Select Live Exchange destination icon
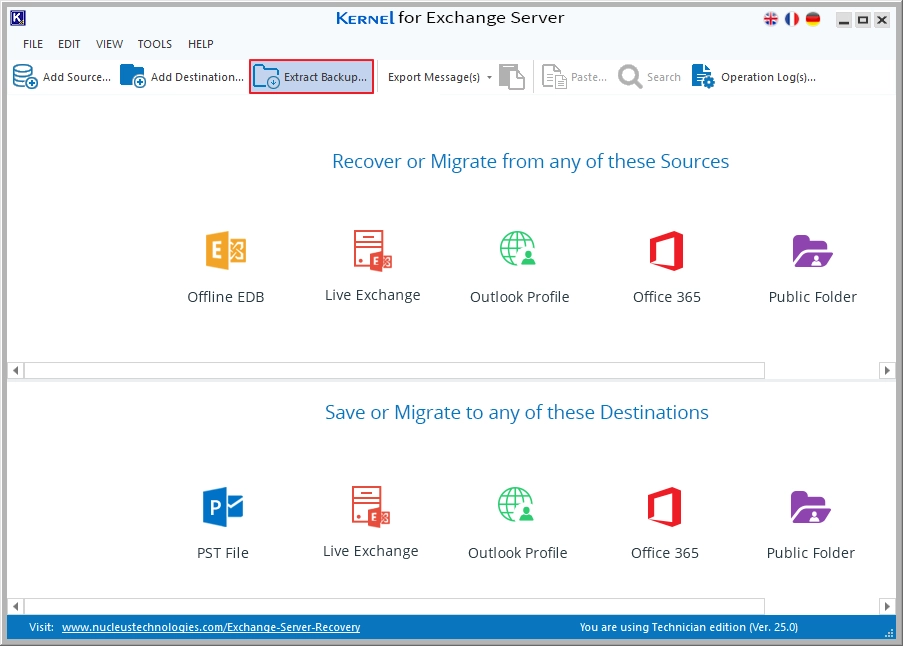The width and height of the screenshot is (903, 646). 371,506
